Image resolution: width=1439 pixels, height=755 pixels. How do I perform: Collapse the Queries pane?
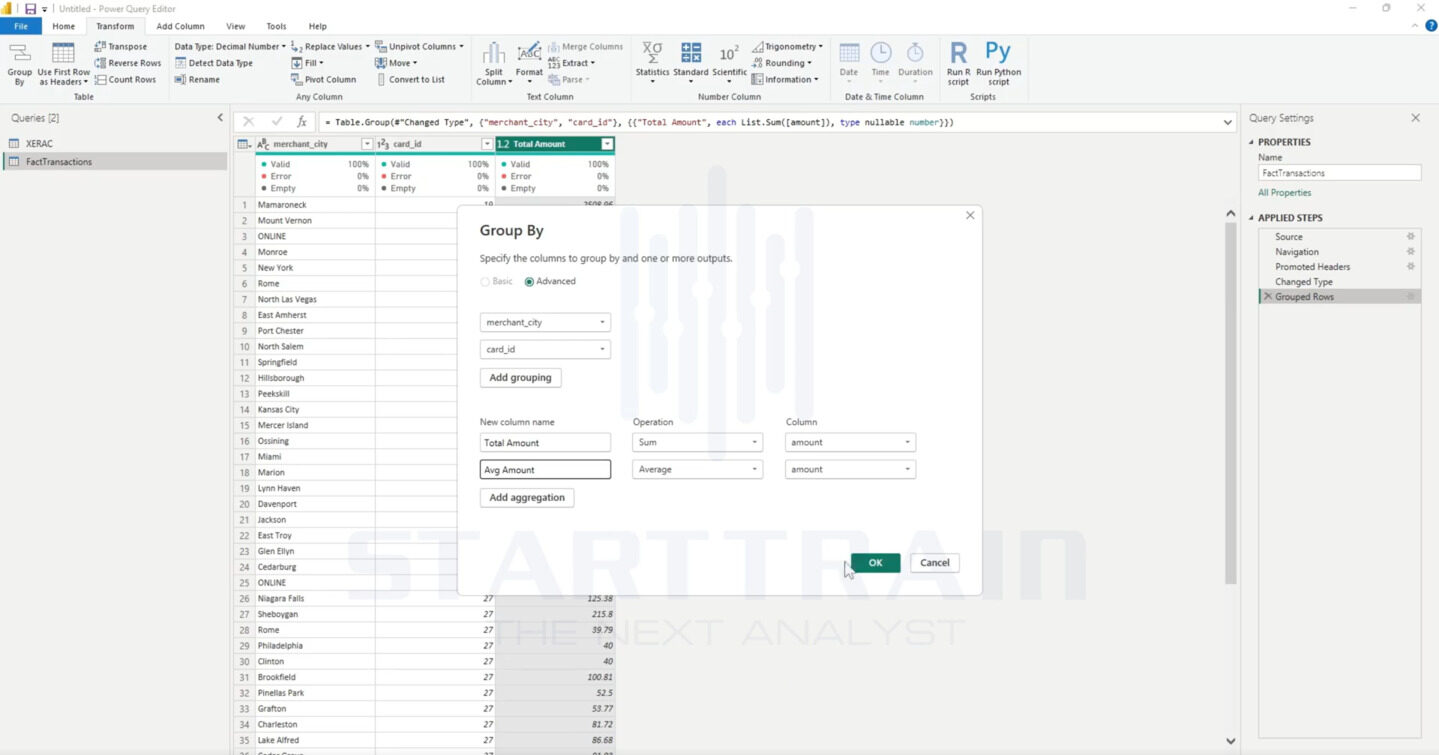tap(220, 118)
